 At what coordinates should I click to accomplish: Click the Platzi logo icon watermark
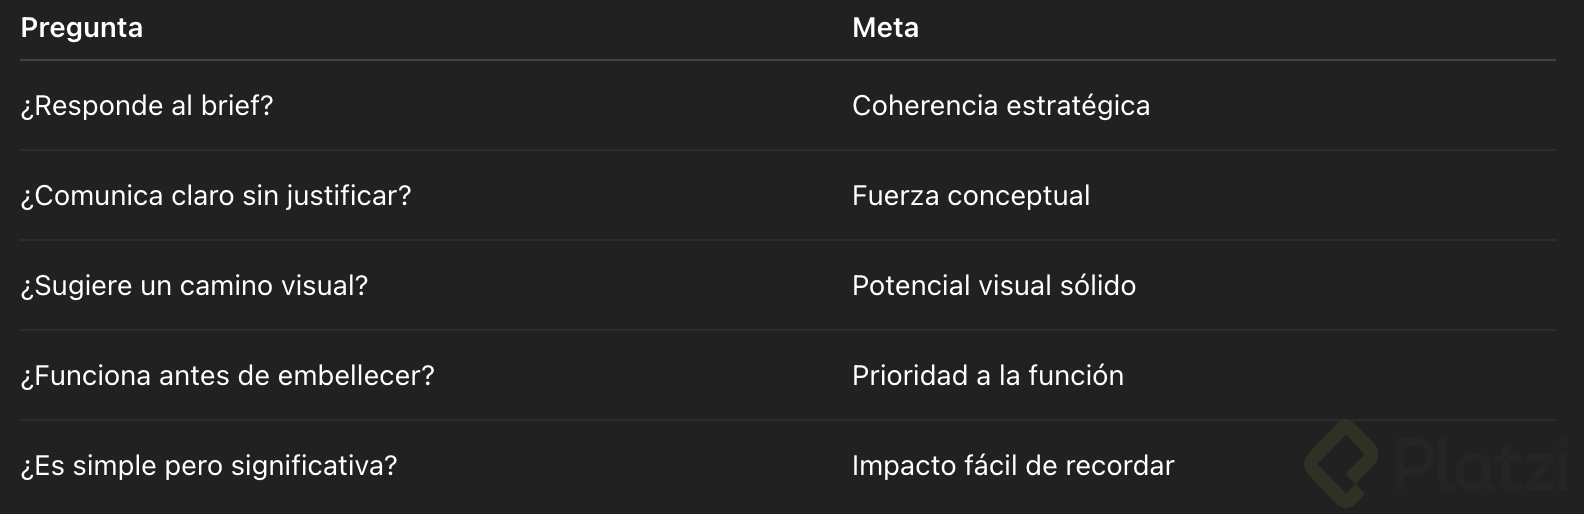pyautogui.click(x=1342, y=463)
